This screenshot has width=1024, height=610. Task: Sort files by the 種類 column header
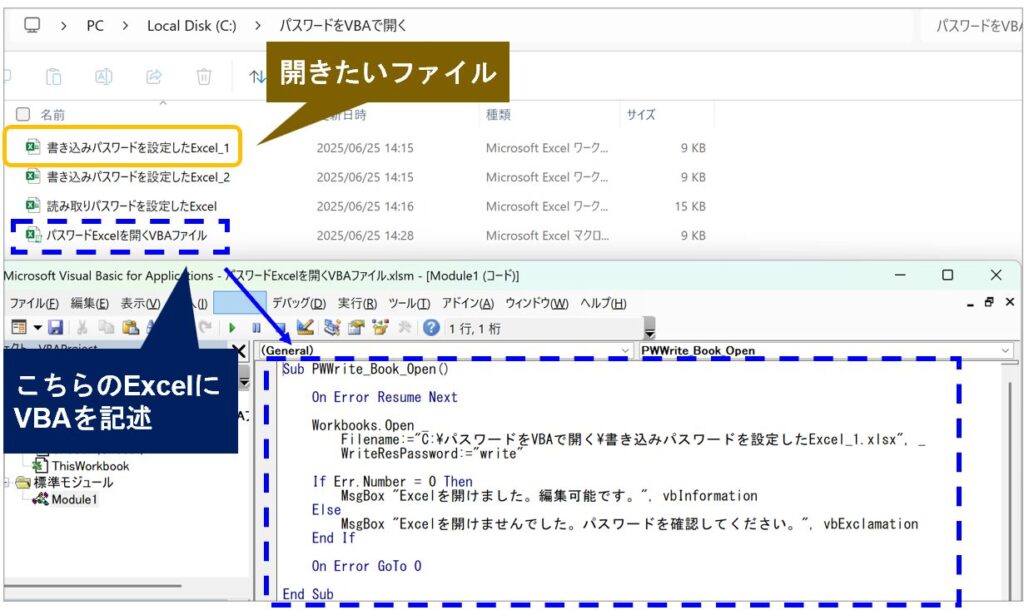coord(498,115)
